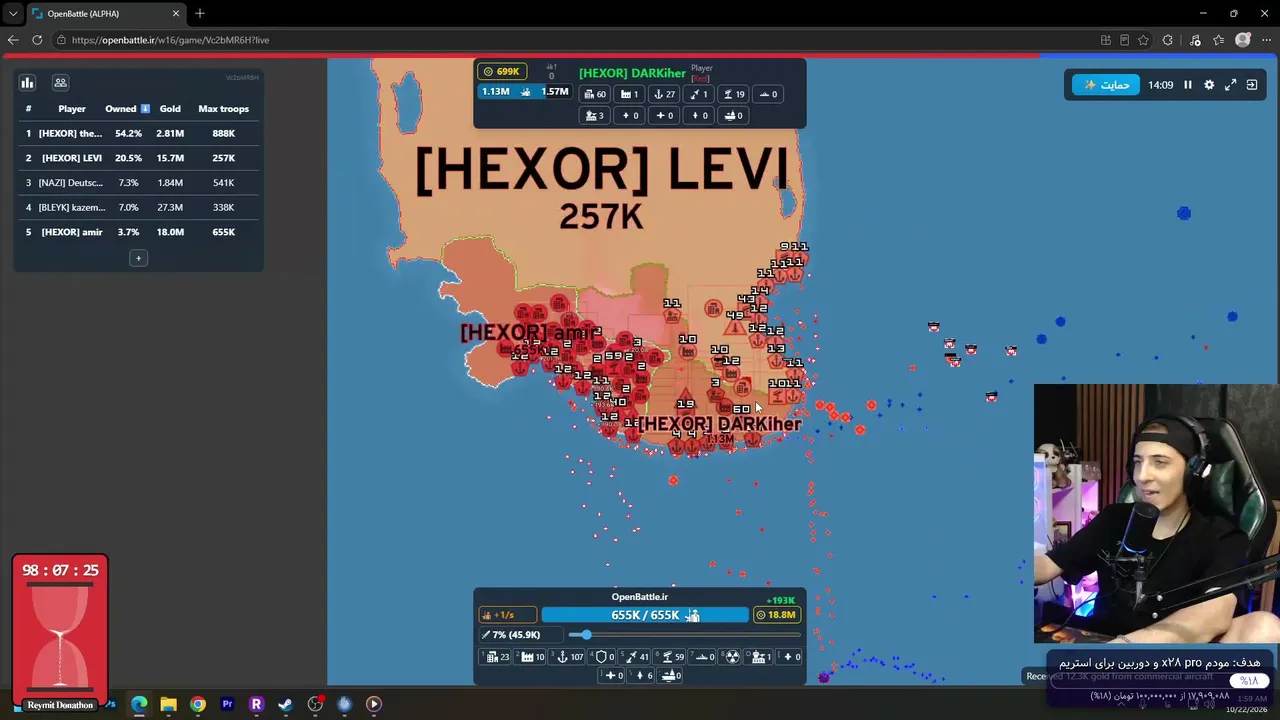This screenshot has width=1280, height=720.
Task: Open the game settings gear icon
Action: pos(1209,85)
